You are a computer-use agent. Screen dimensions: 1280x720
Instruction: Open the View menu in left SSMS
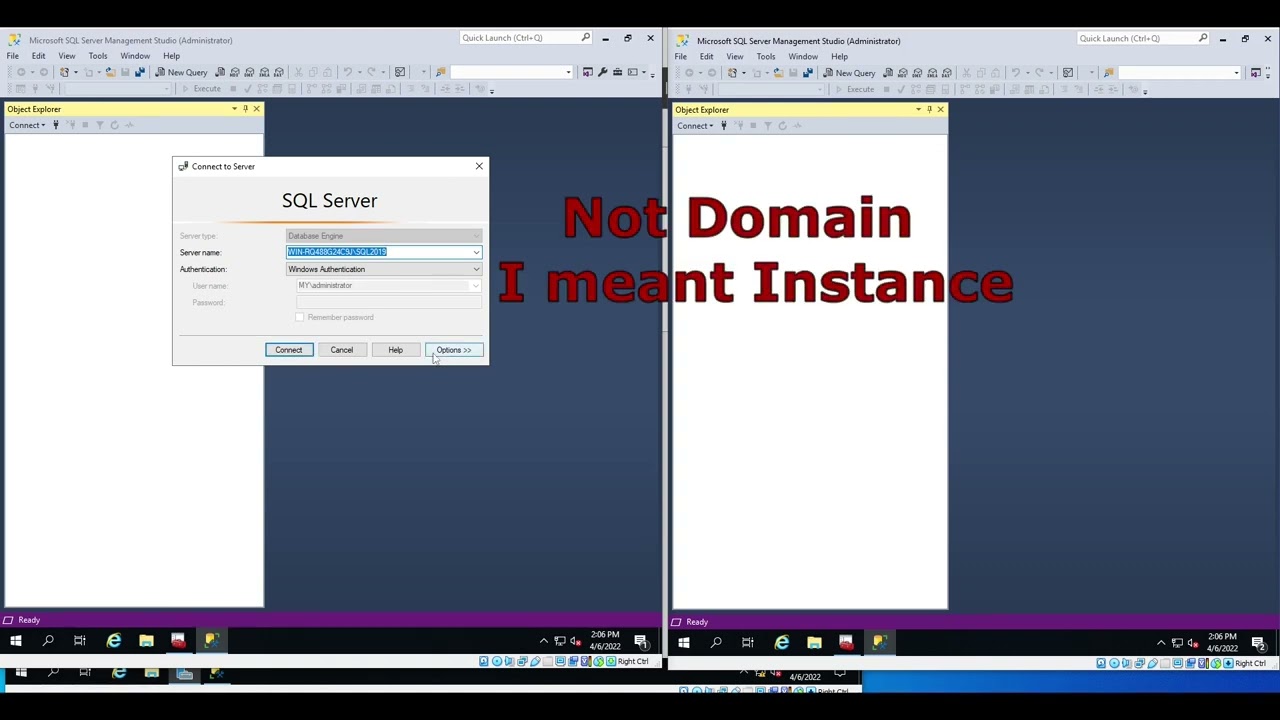click(x=66, y=56)
